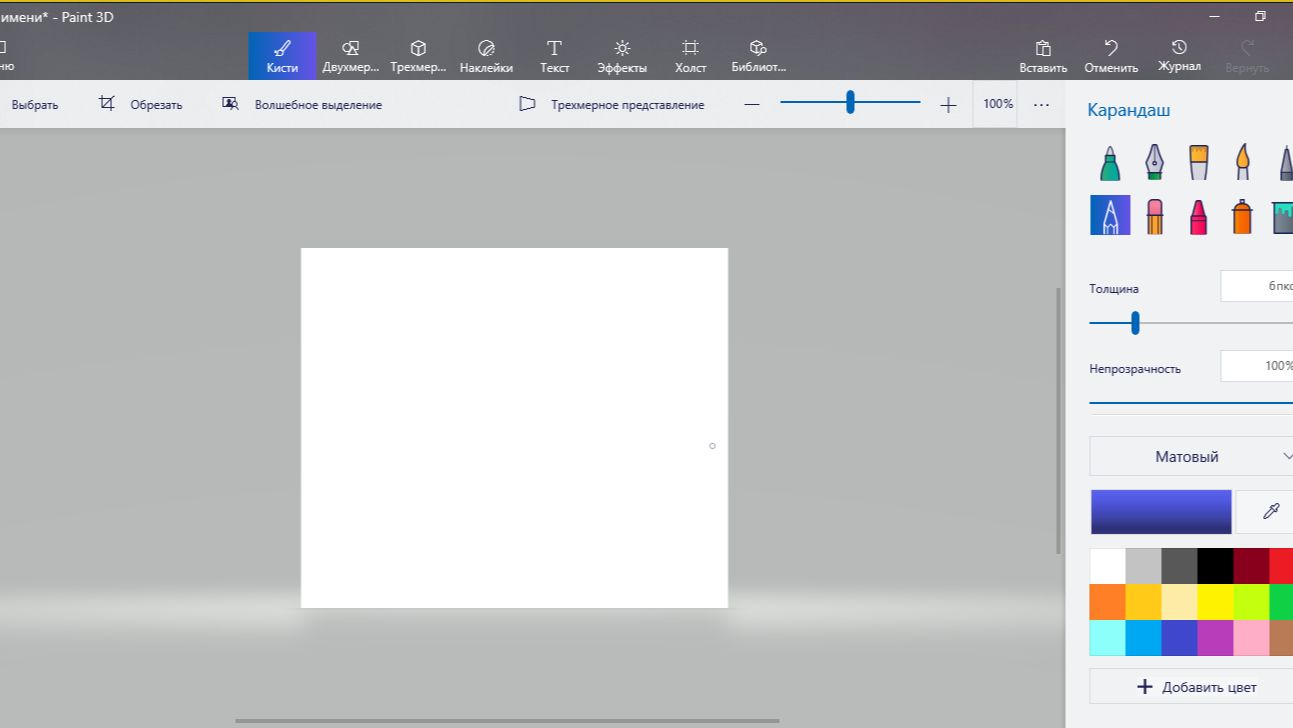Click the horizontal canvas scrollbar
The width and height of the screenshot is (1293, 728).
[x=507, y=720]
